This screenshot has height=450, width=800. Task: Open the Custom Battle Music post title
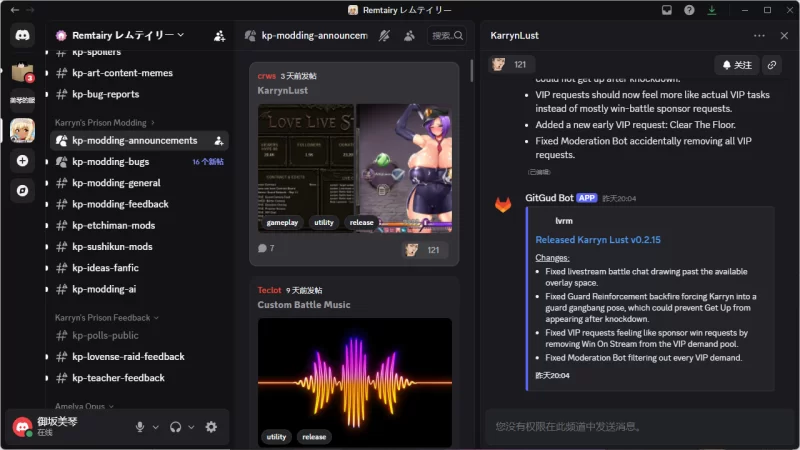[x=304, y=305]
